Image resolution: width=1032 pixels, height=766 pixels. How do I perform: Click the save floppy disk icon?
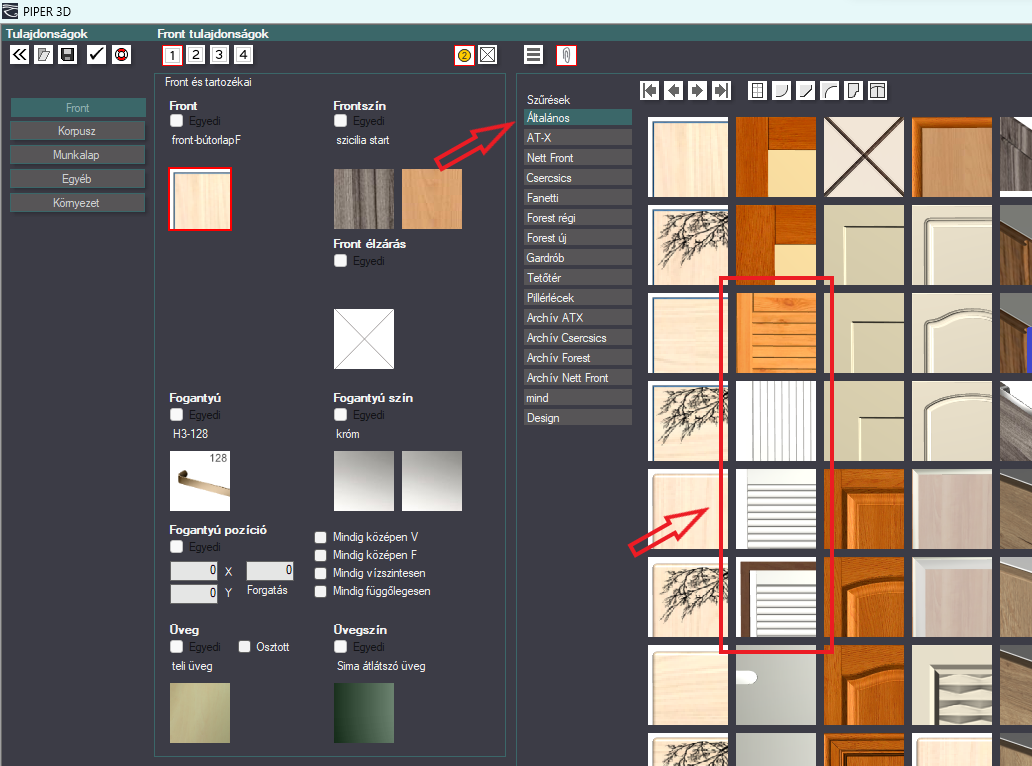click(67, 55)
